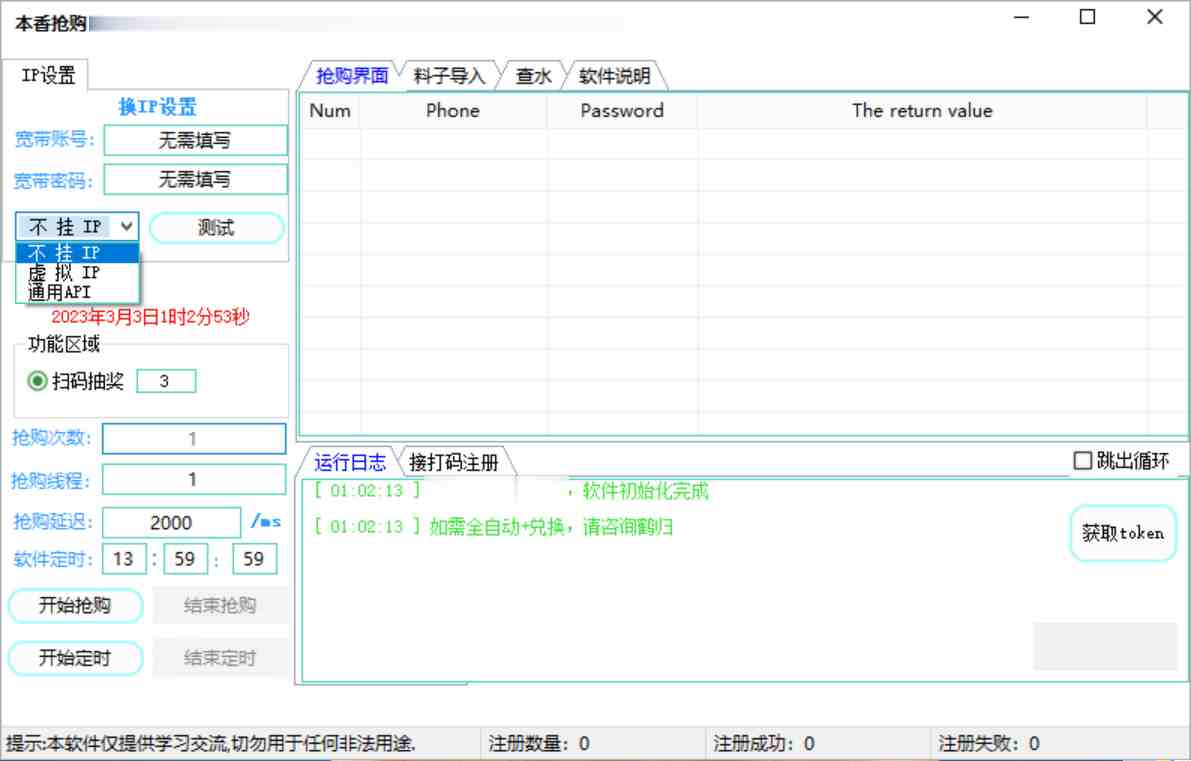
Task: Click the 测试 button
Action: click(x=216, y=227)
